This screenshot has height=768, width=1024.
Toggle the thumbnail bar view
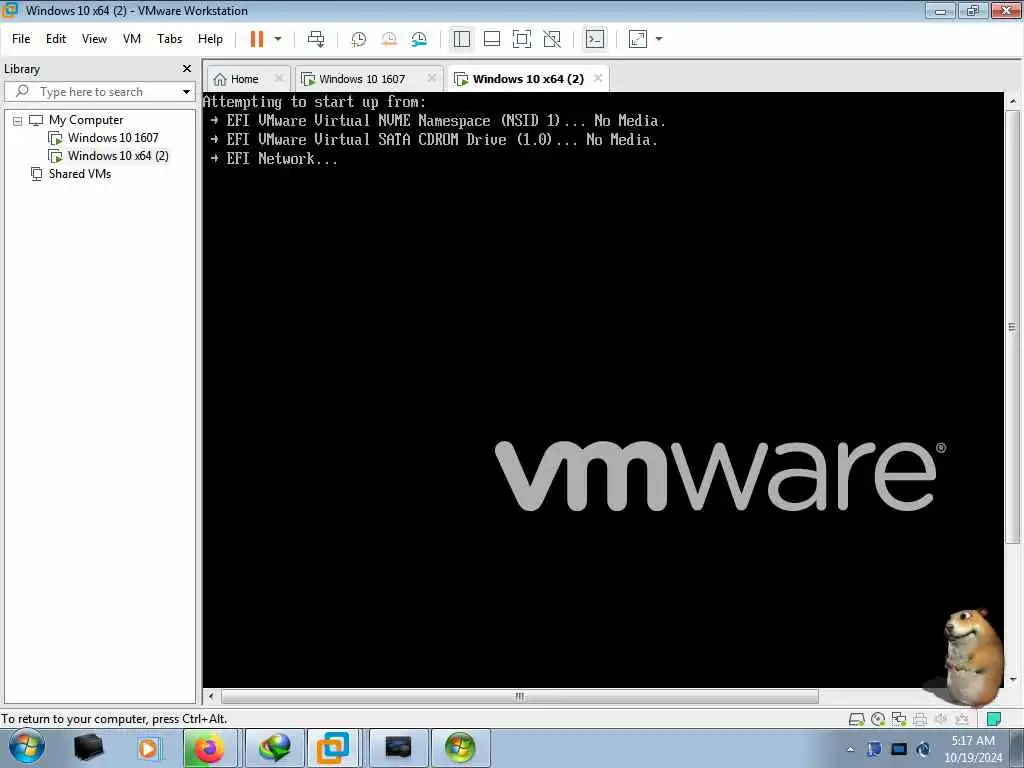point(492,39)
